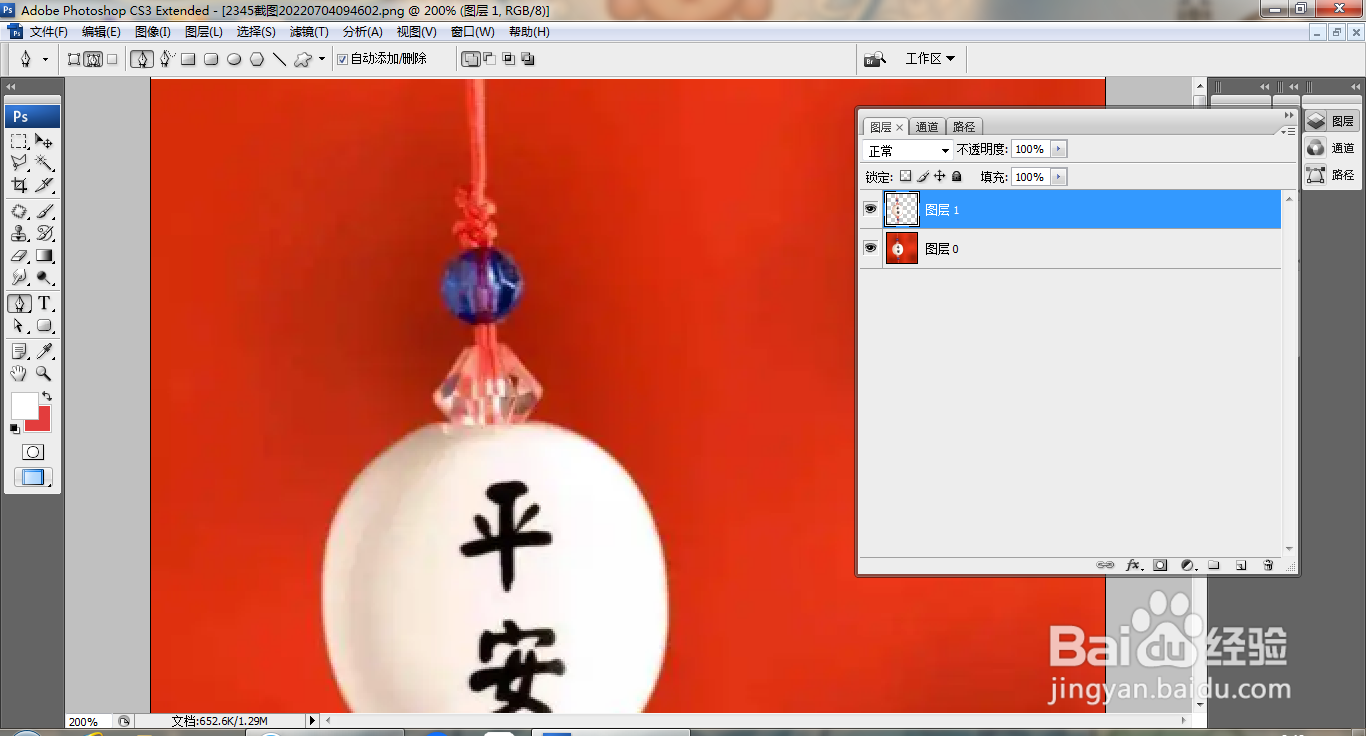This screenshot has height=736, width=1366.
Task: Toggle lock transparent pixels
Action: tap(905, 176)
